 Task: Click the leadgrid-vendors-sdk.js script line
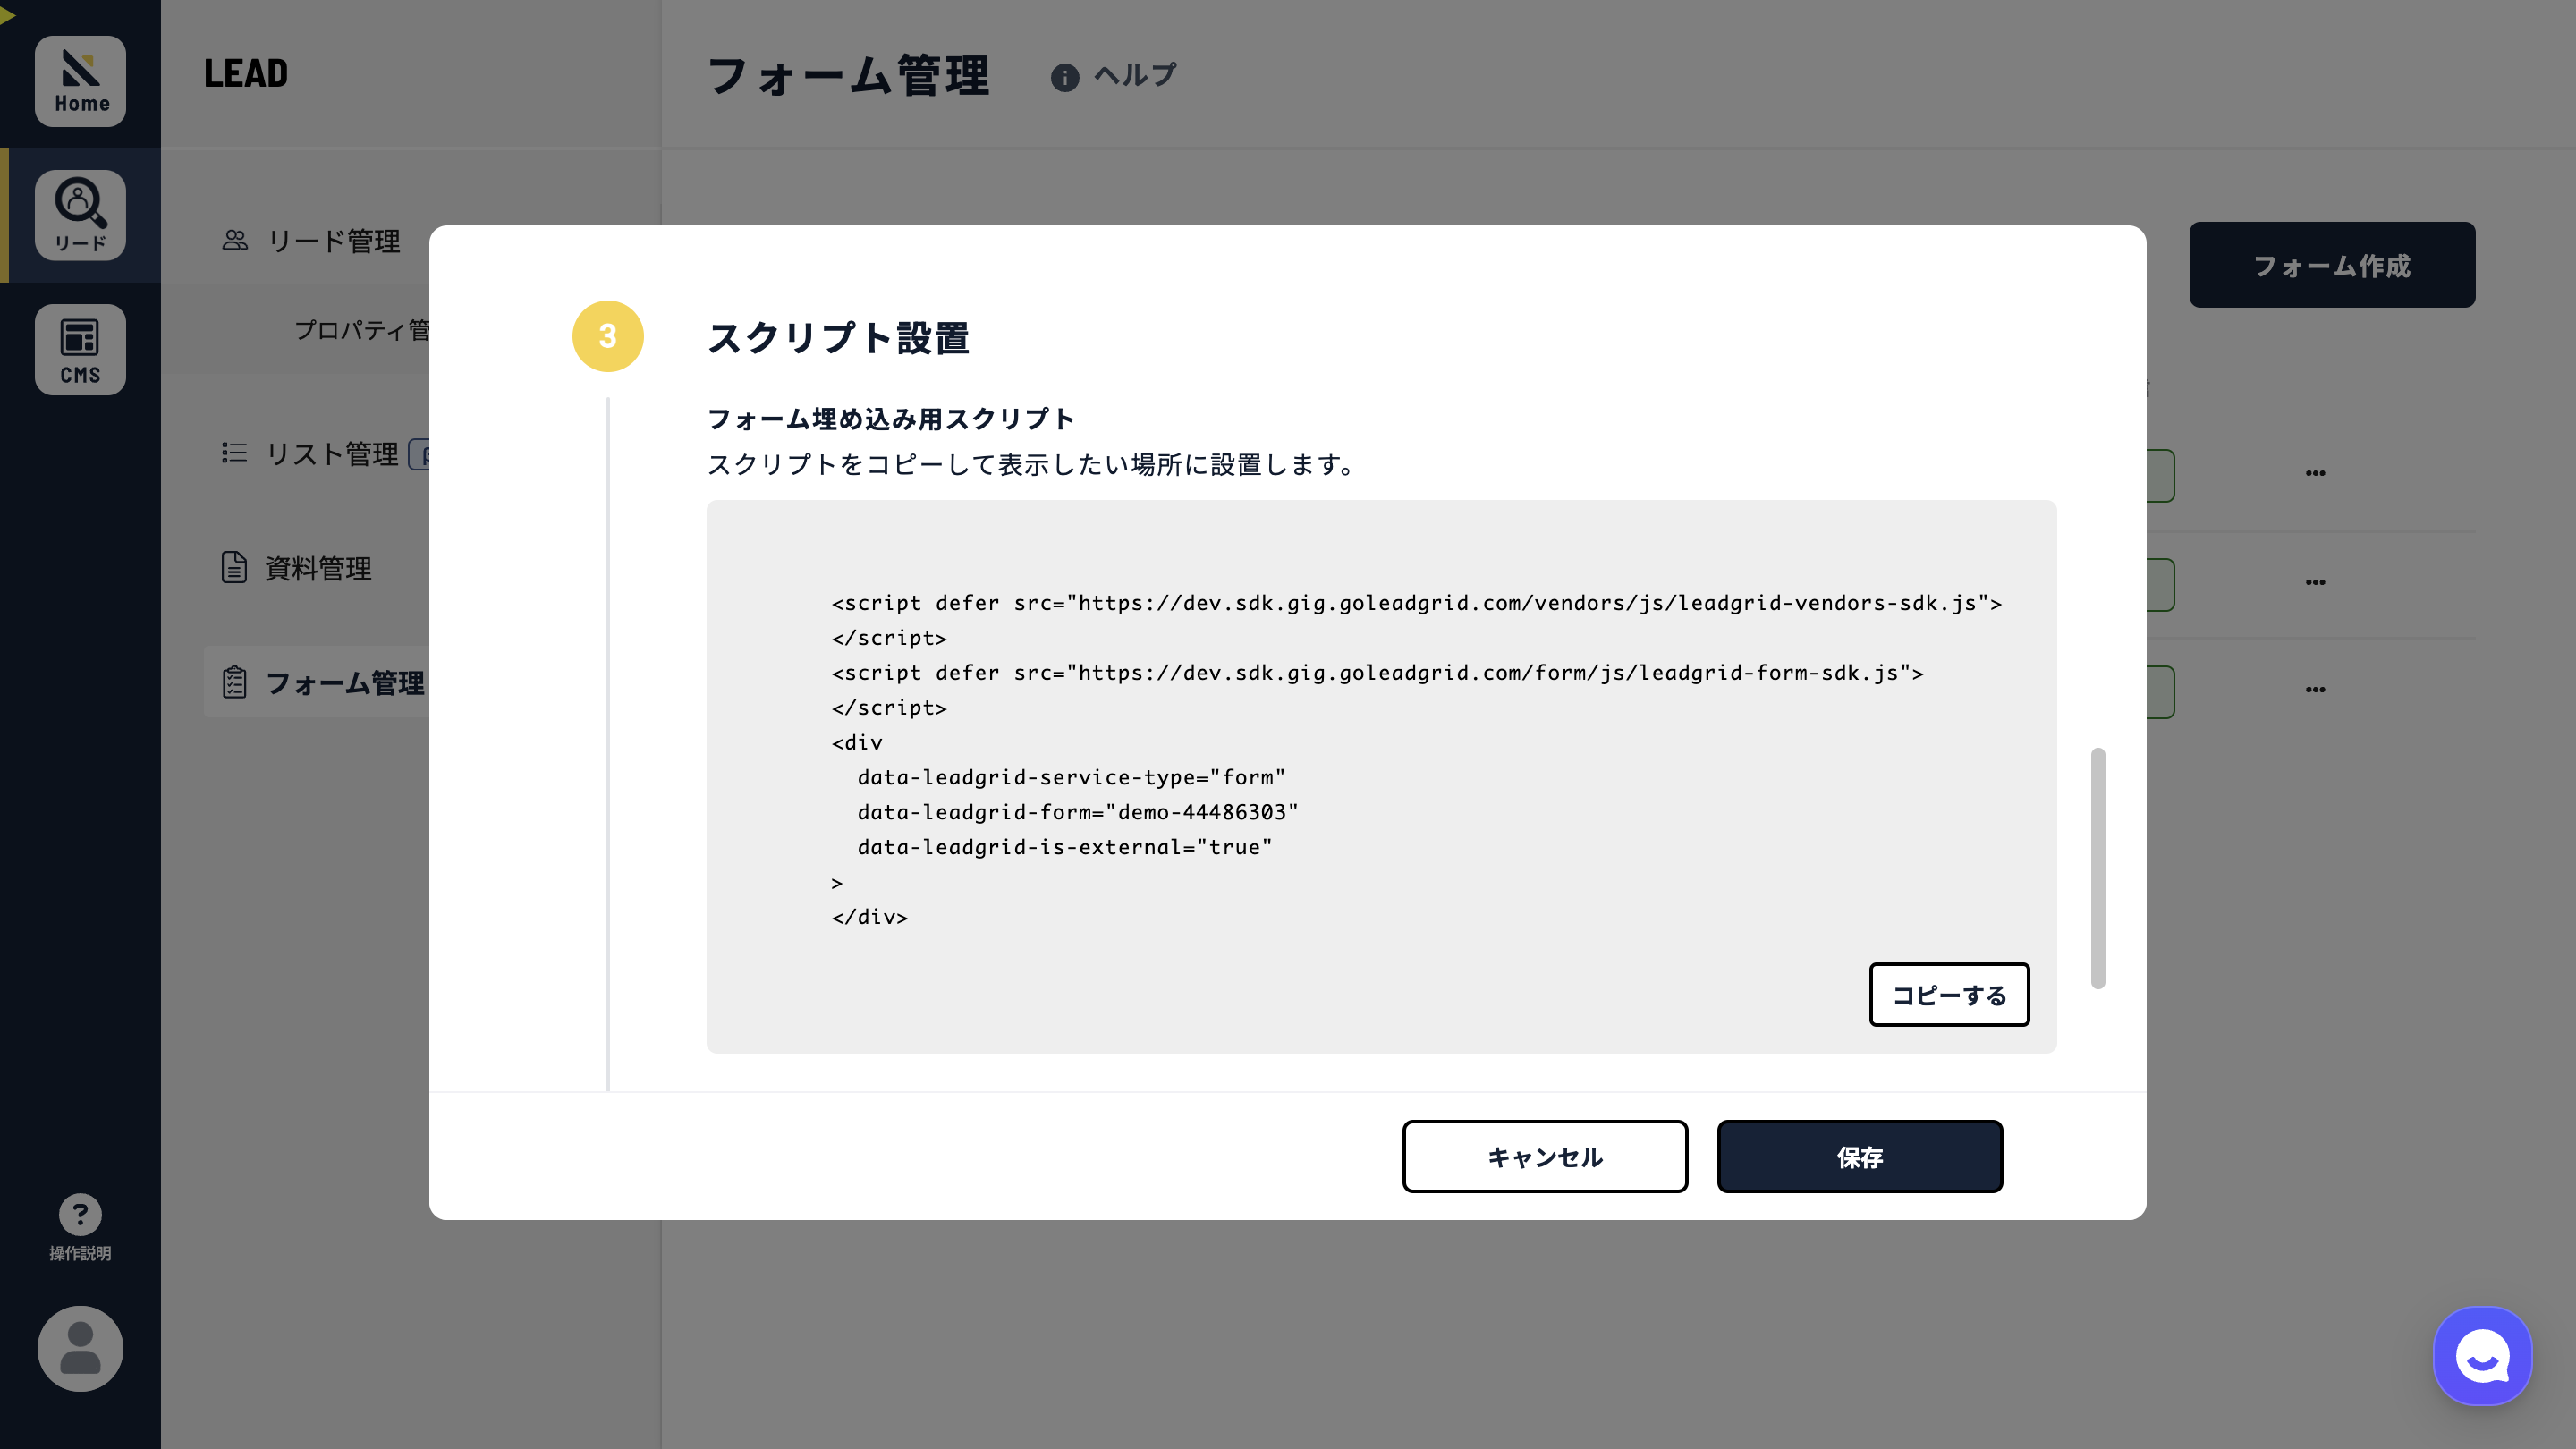pos(1417,604)
